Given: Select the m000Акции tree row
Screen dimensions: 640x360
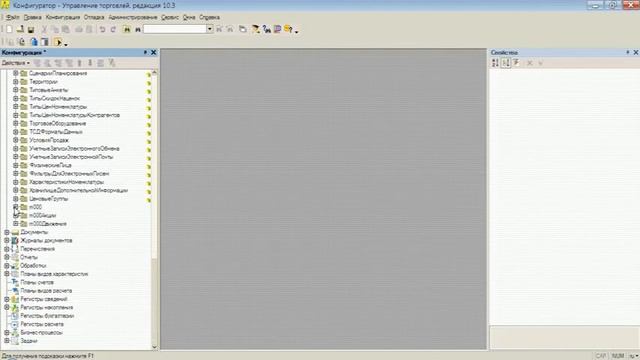Looking at the screenshot, I should tap(42, 216).
